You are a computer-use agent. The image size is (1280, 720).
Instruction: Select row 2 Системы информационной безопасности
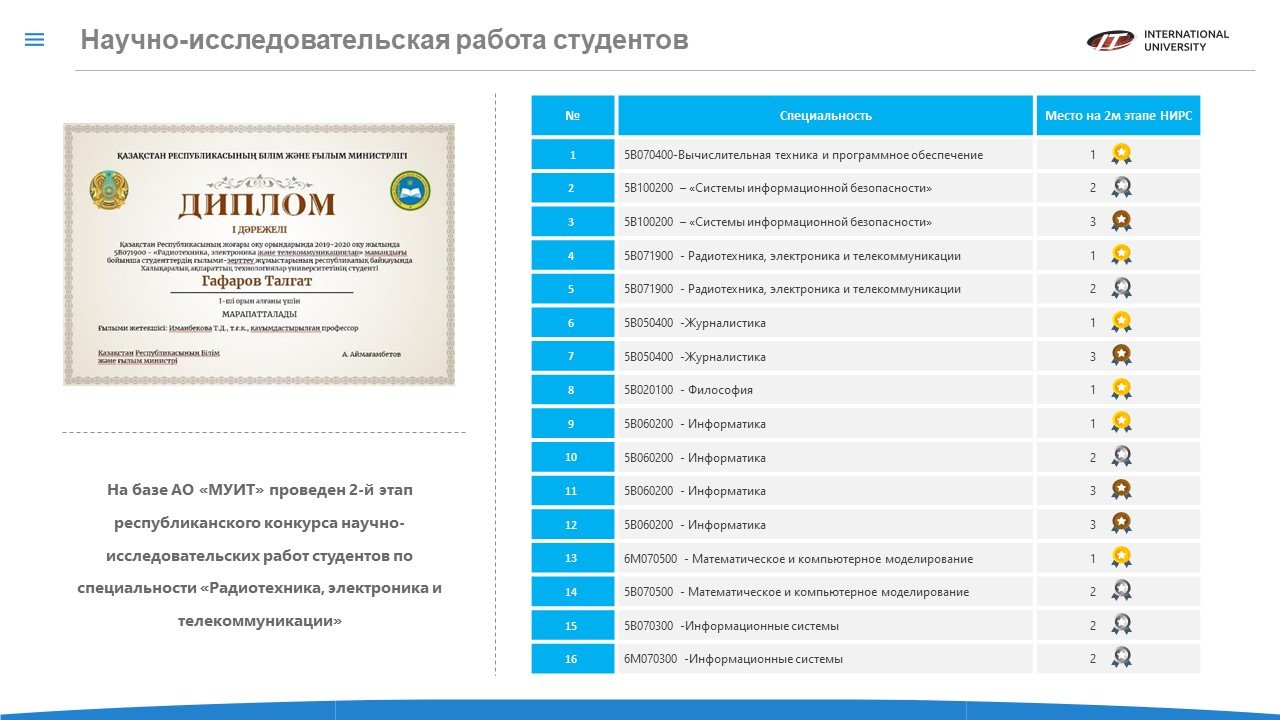(825, 188)
